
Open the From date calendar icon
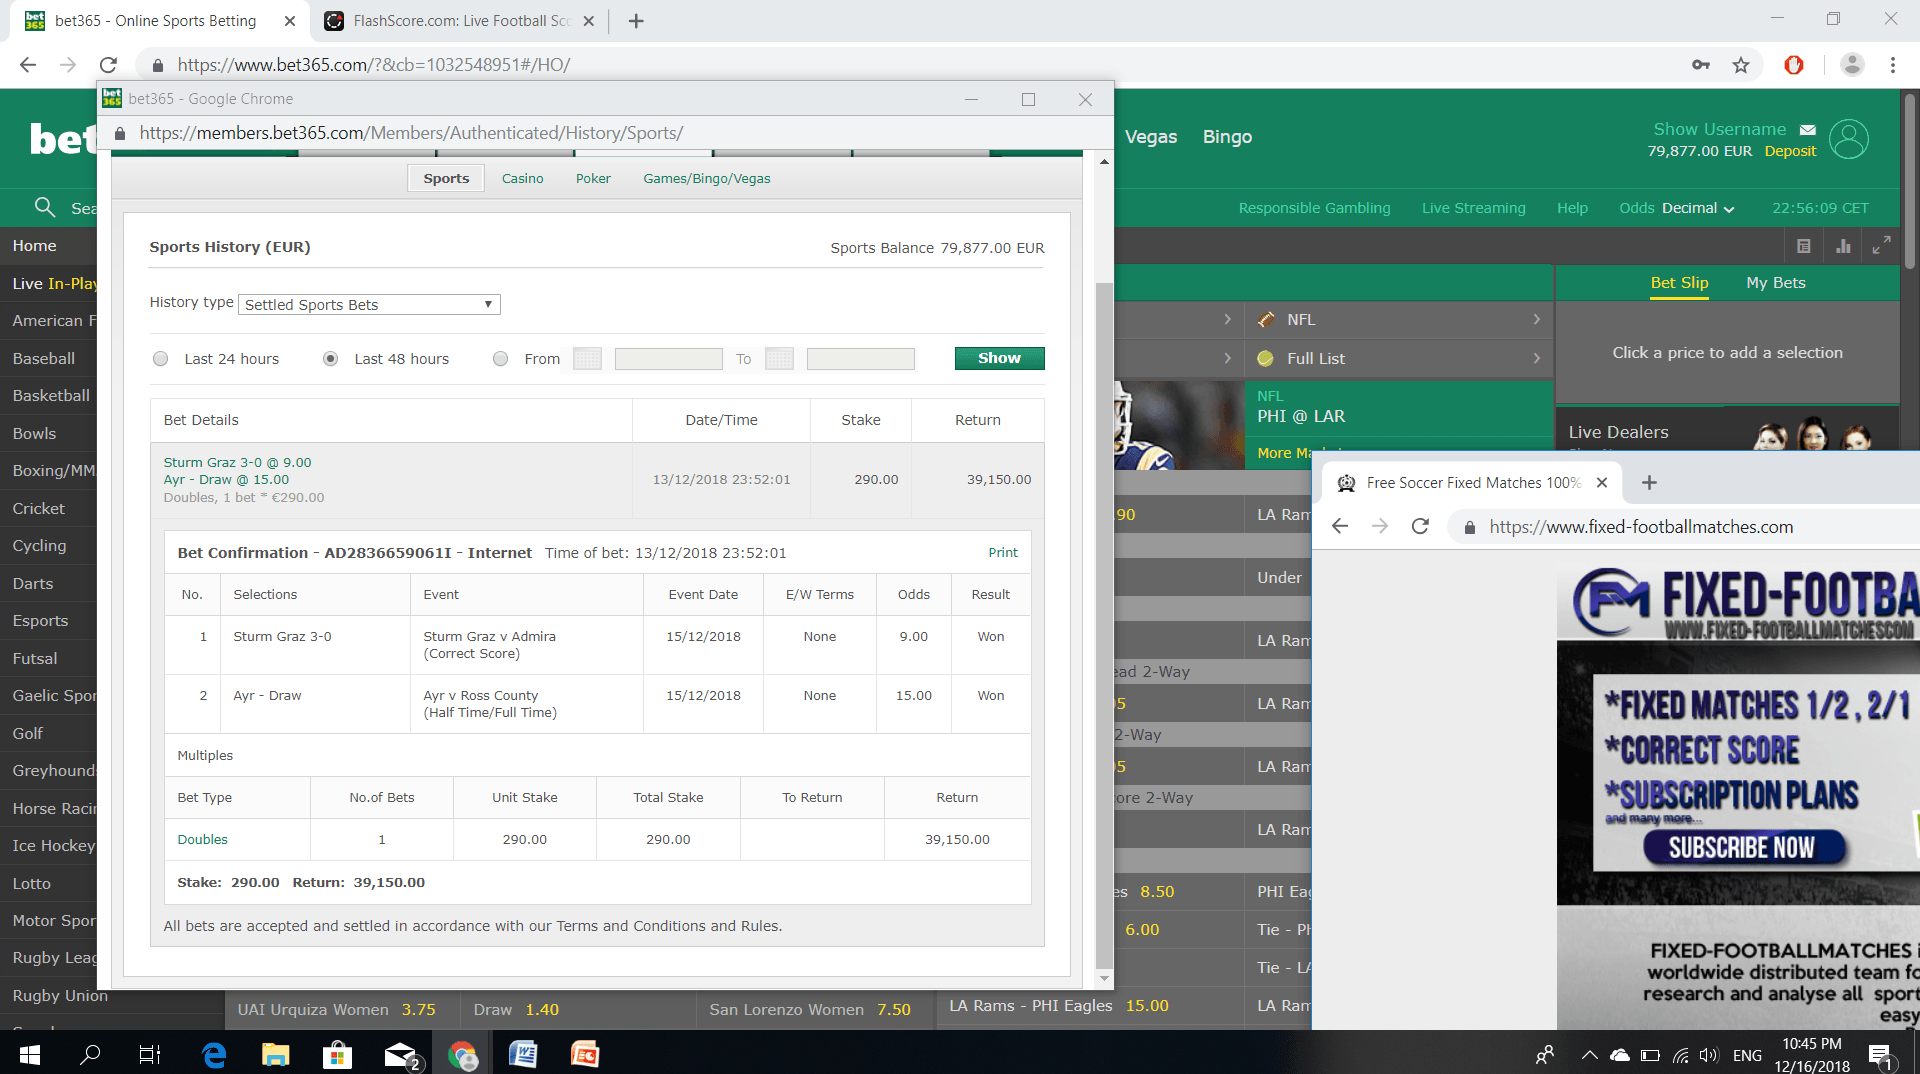point(587,359)
